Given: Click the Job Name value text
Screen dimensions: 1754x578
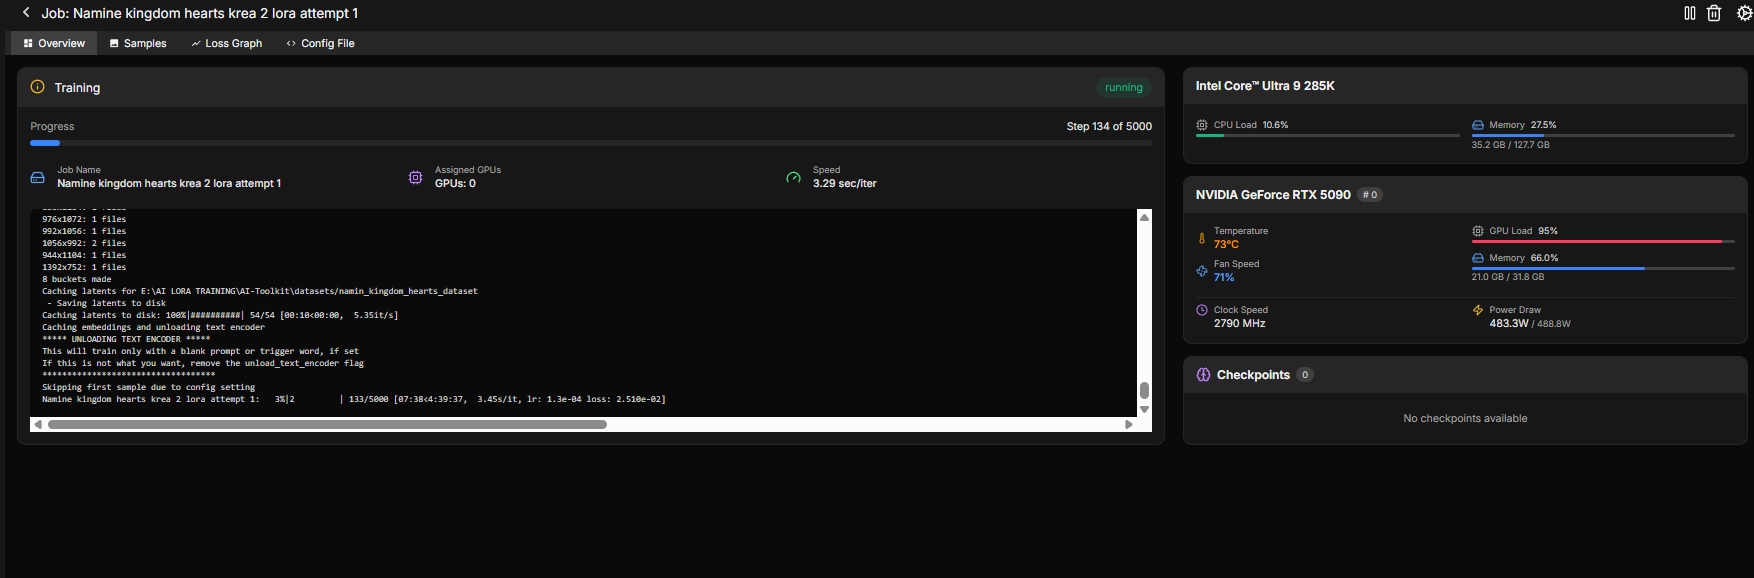Looking at the screenshot, I should (169, 183).
